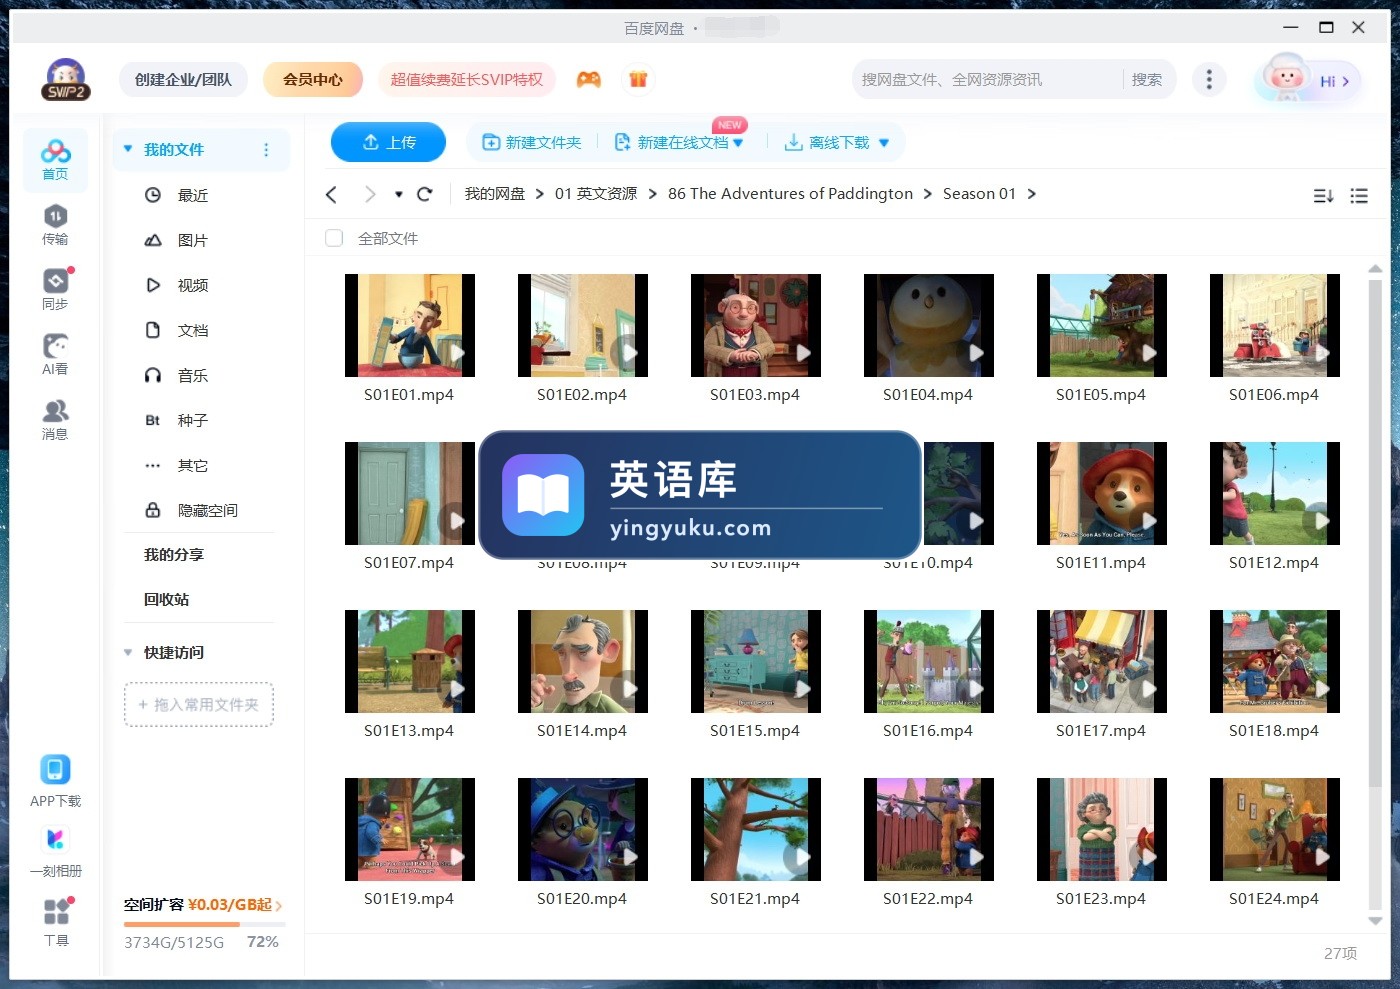This screenshot has width=1400, height=989.
Task: Open 文档 documents category
Action: pos(193,330)
